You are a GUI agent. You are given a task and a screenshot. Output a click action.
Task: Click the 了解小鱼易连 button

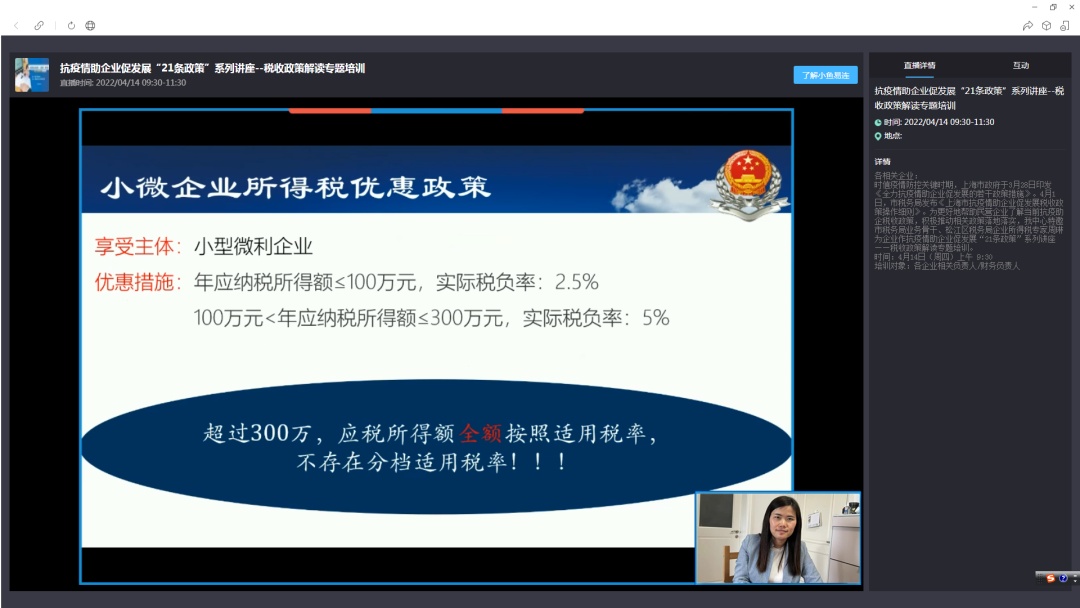(x=825, y=75)
